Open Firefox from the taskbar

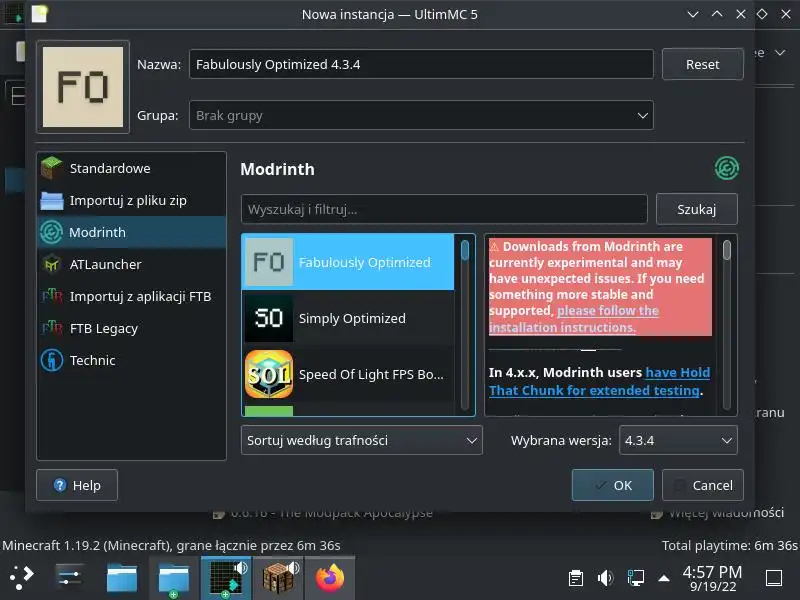pyautogui.click(x=330, y=578)
